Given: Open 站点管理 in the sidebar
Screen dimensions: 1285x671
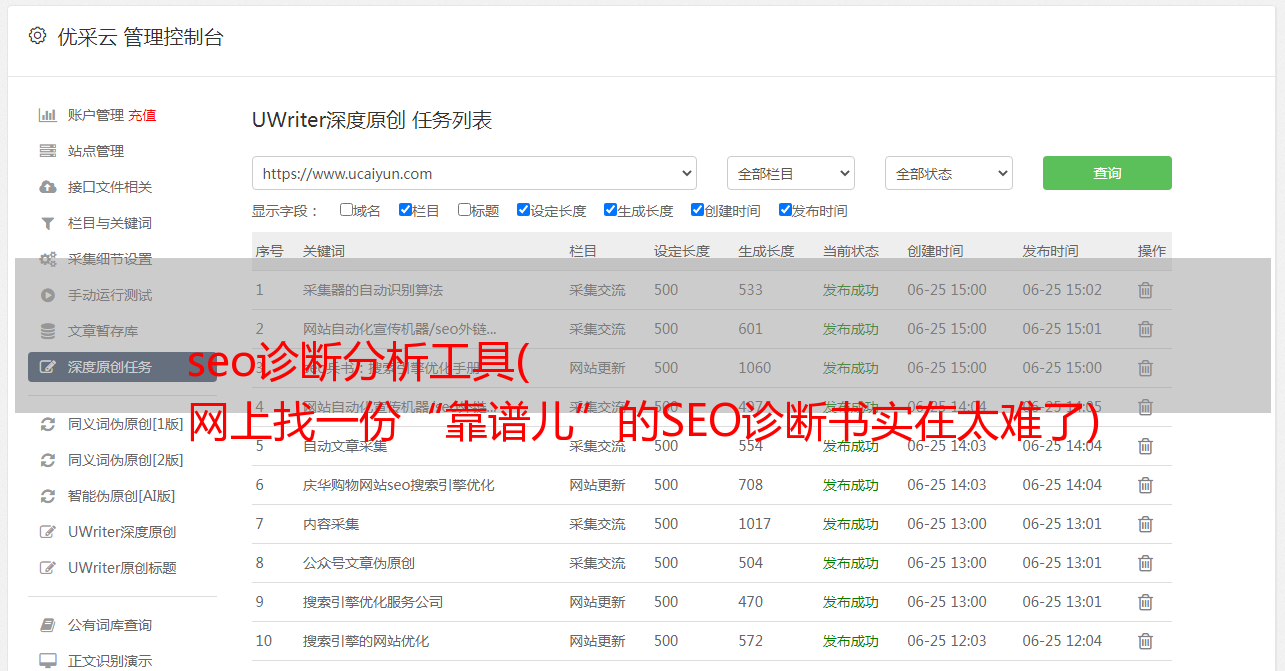Looking at the screenshot, I should pyautogui.click(x=96, y=151).
